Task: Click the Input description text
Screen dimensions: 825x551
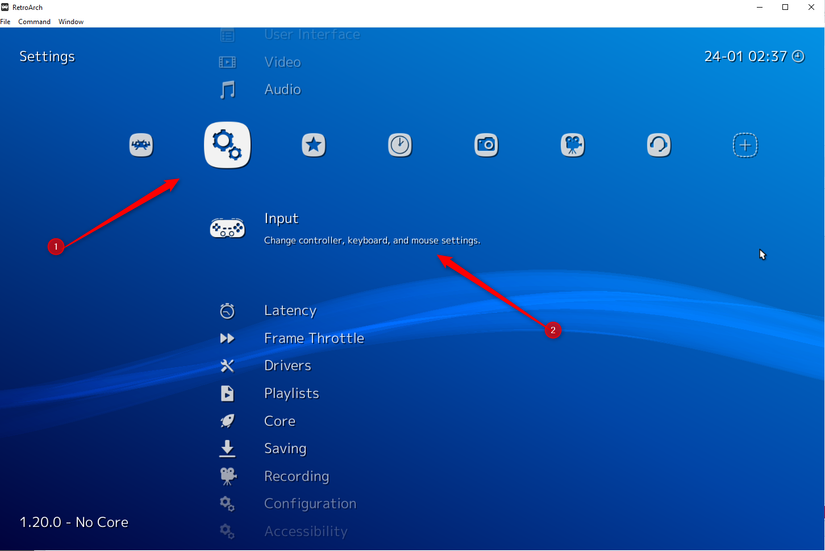Action: 372,241
